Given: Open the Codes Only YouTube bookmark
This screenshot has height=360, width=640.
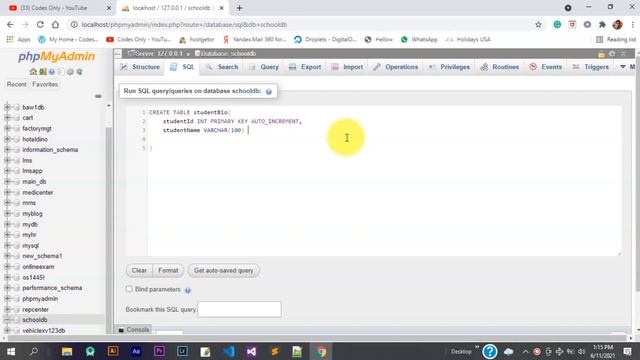Looking at the screenshot, I should click(138, 40).
